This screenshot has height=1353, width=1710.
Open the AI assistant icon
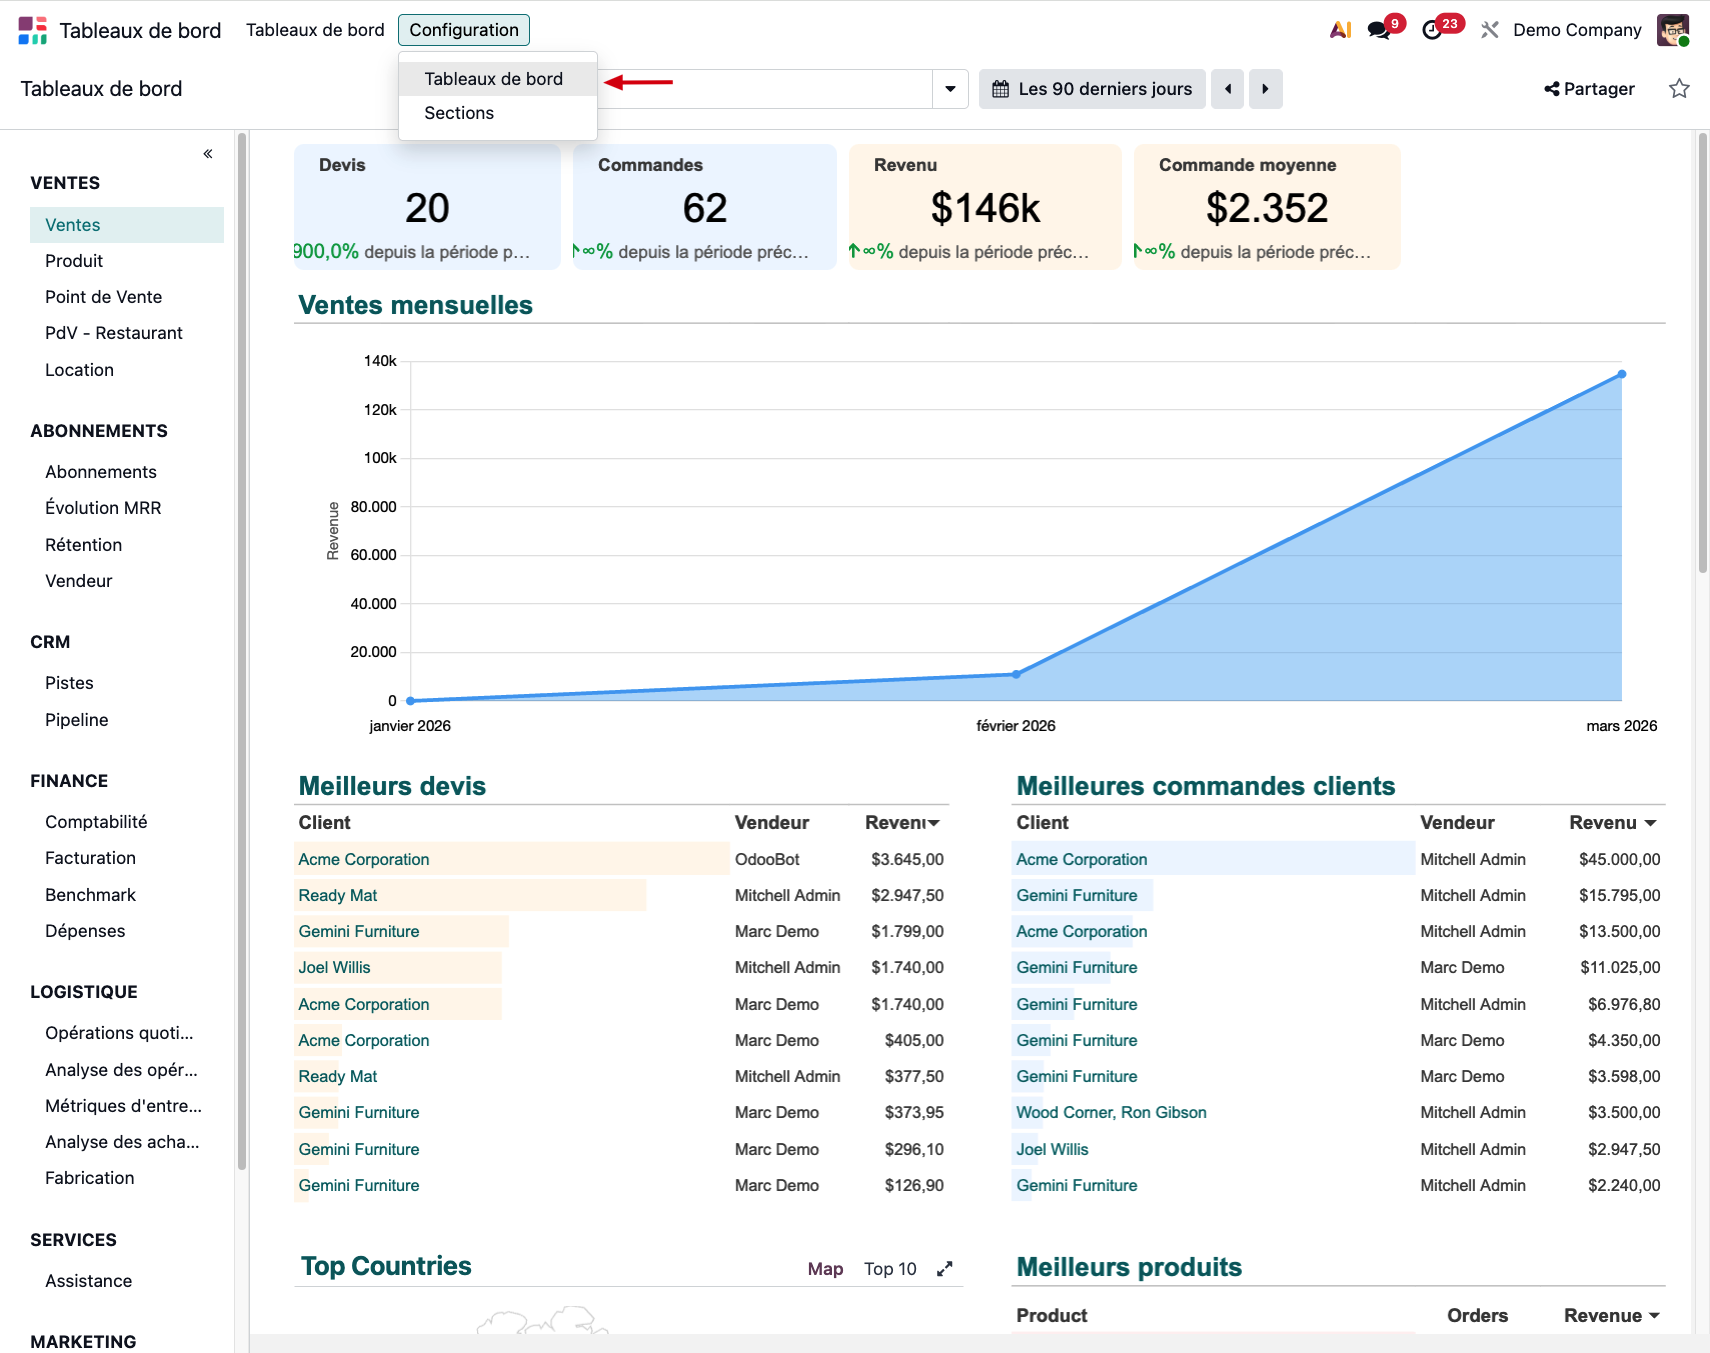pos(1340,30)
